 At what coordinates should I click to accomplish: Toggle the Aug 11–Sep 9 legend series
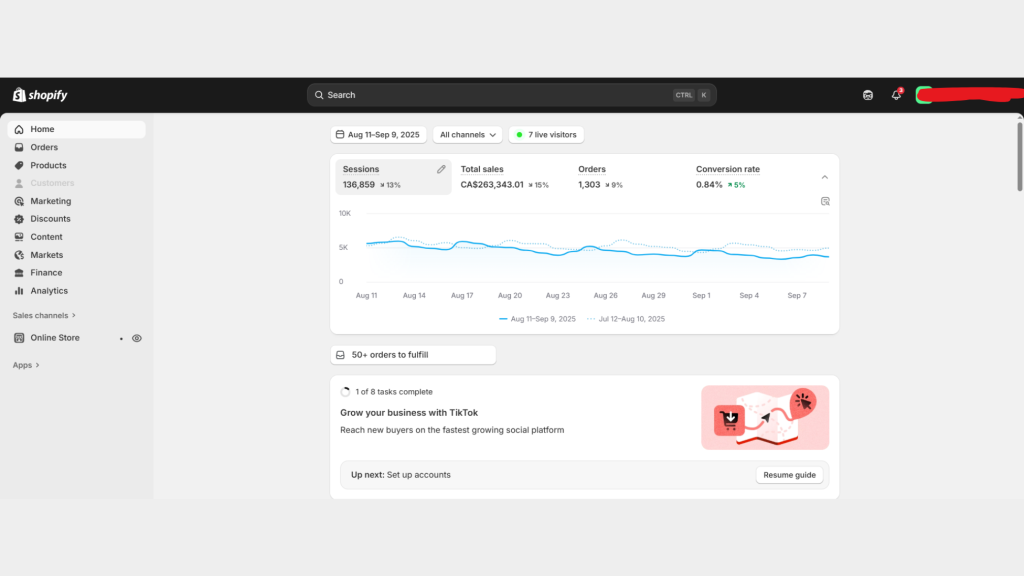click(x=537, y=319)
